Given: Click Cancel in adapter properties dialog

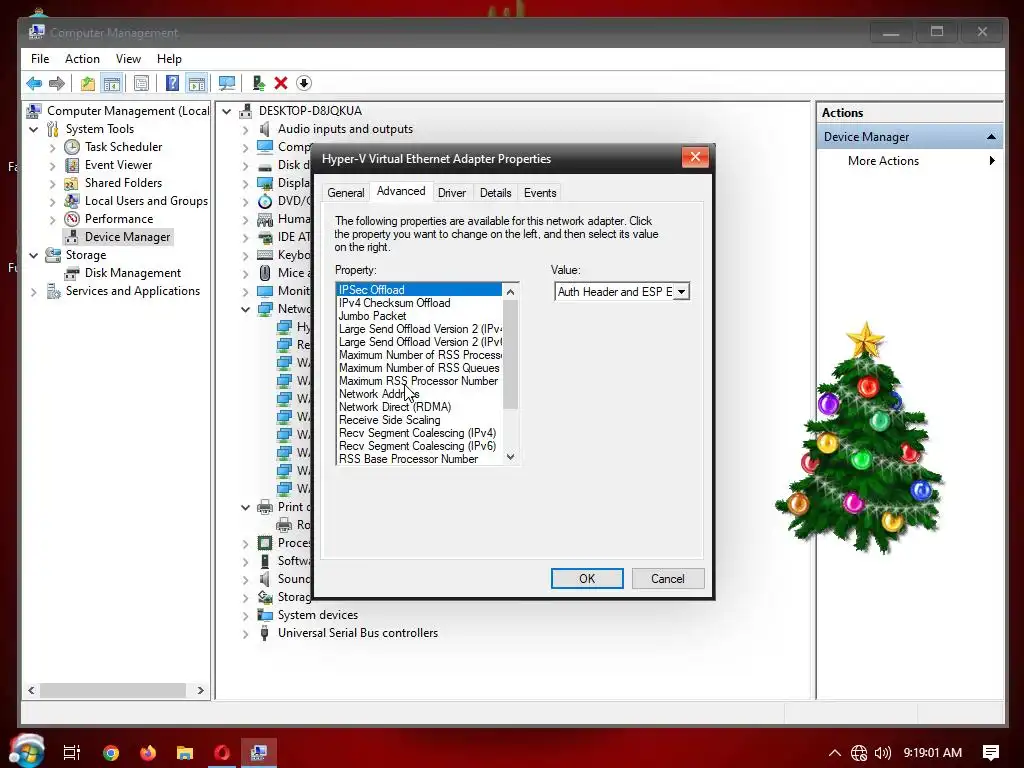Looking at the screenshot, I should [667, 579].
